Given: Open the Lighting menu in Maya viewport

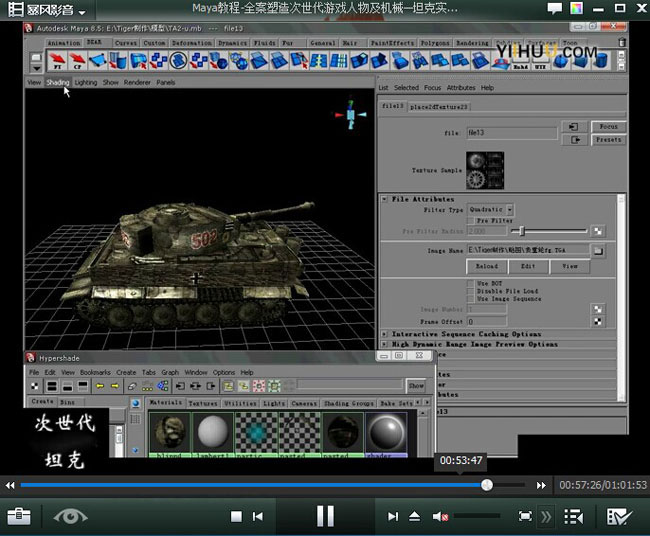Looking at the screenshot, I should [x=86, y=82].
